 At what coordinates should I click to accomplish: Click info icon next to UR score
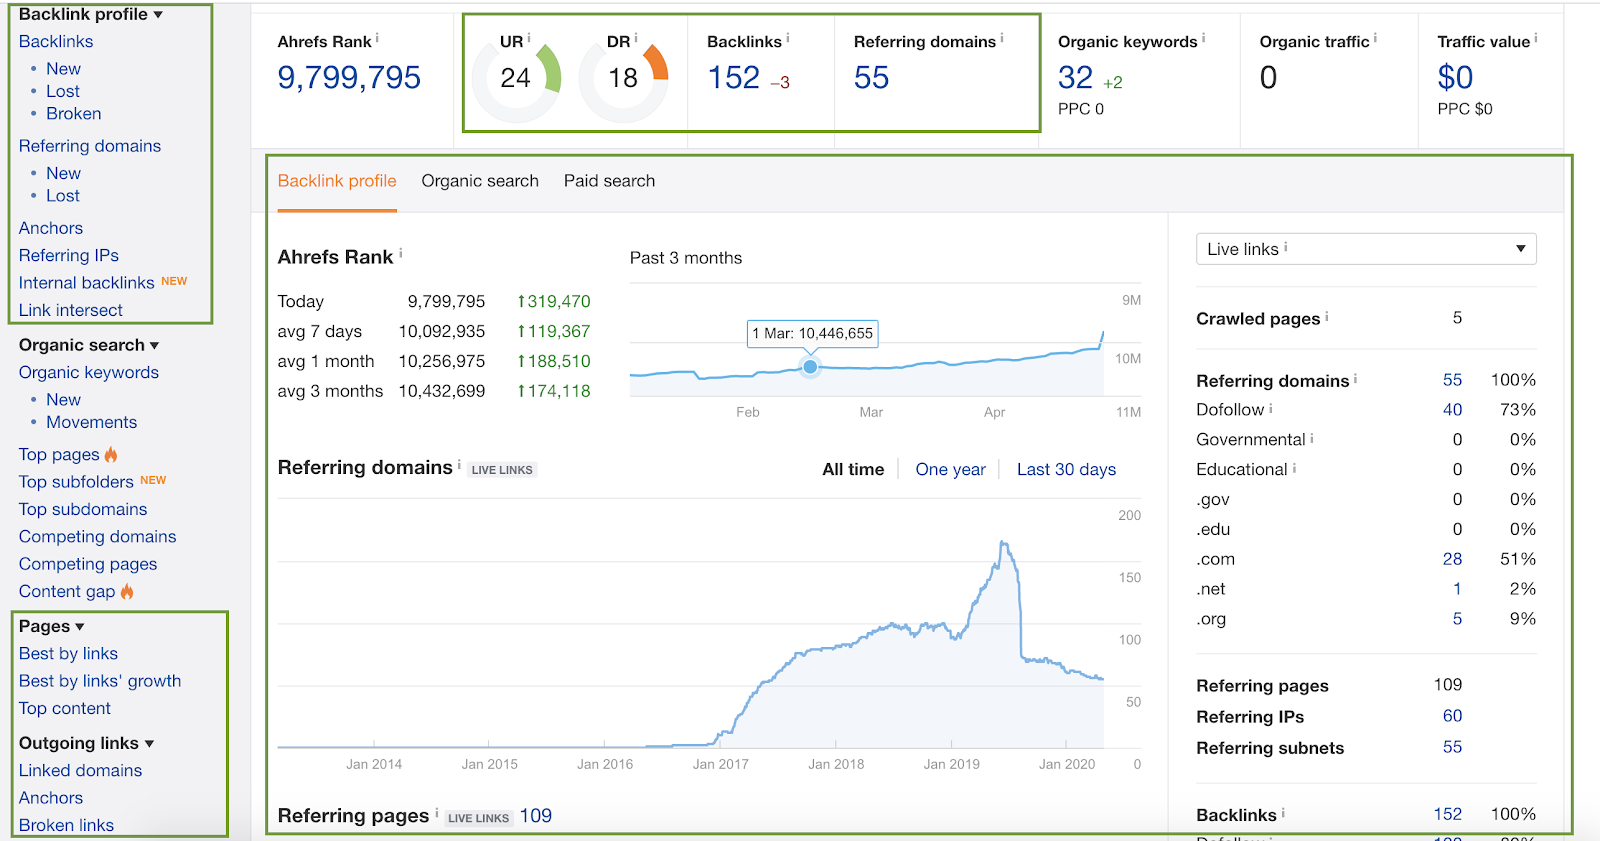pos(529,39)
